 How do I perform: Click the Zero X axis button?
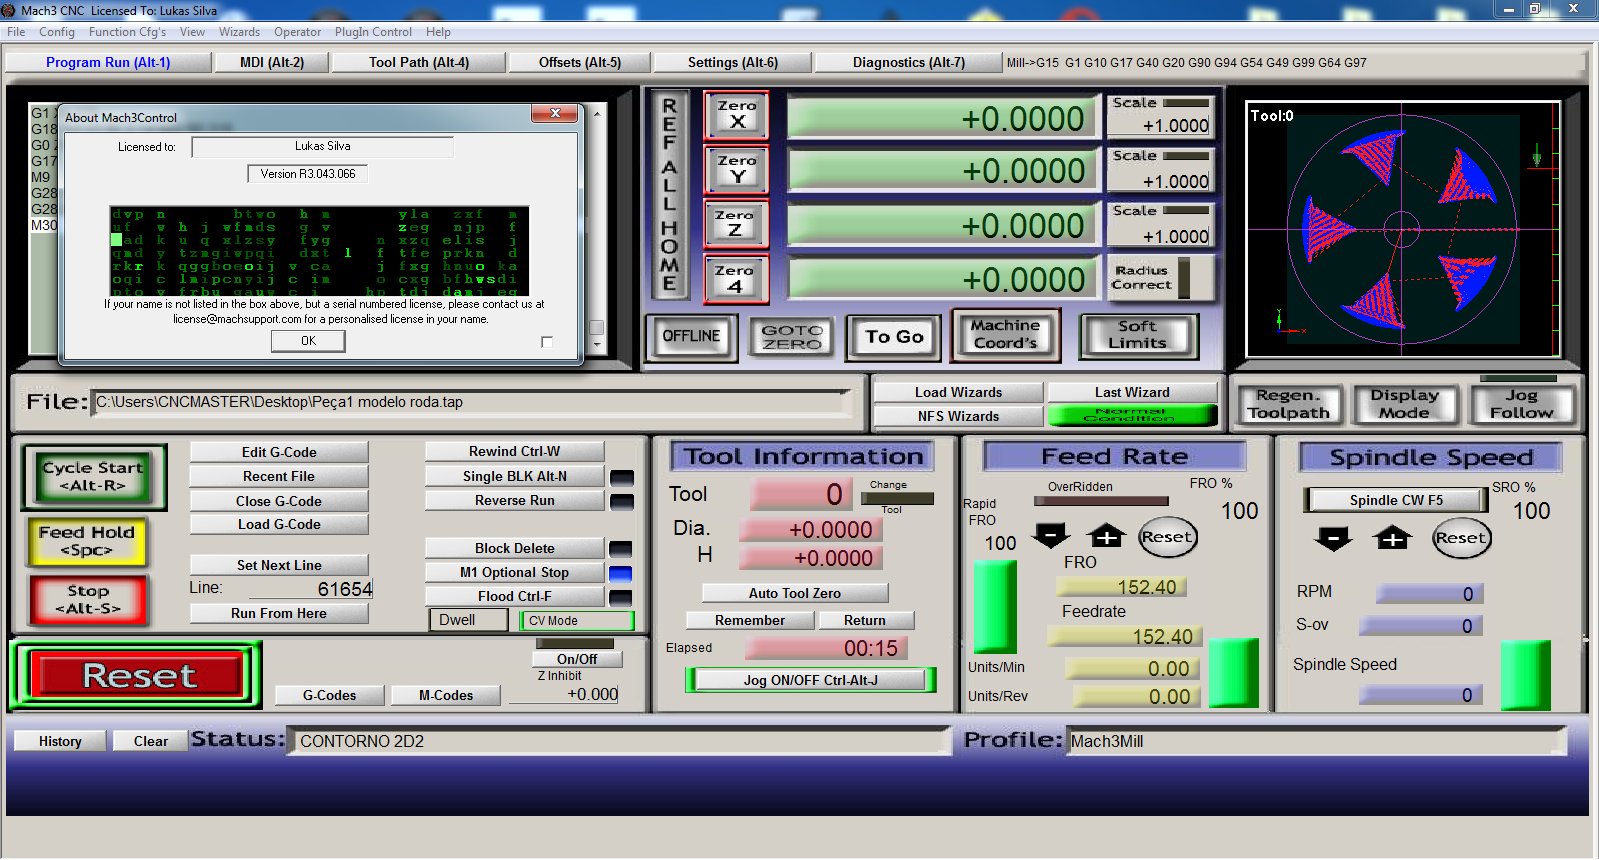[x=737, y=115]
